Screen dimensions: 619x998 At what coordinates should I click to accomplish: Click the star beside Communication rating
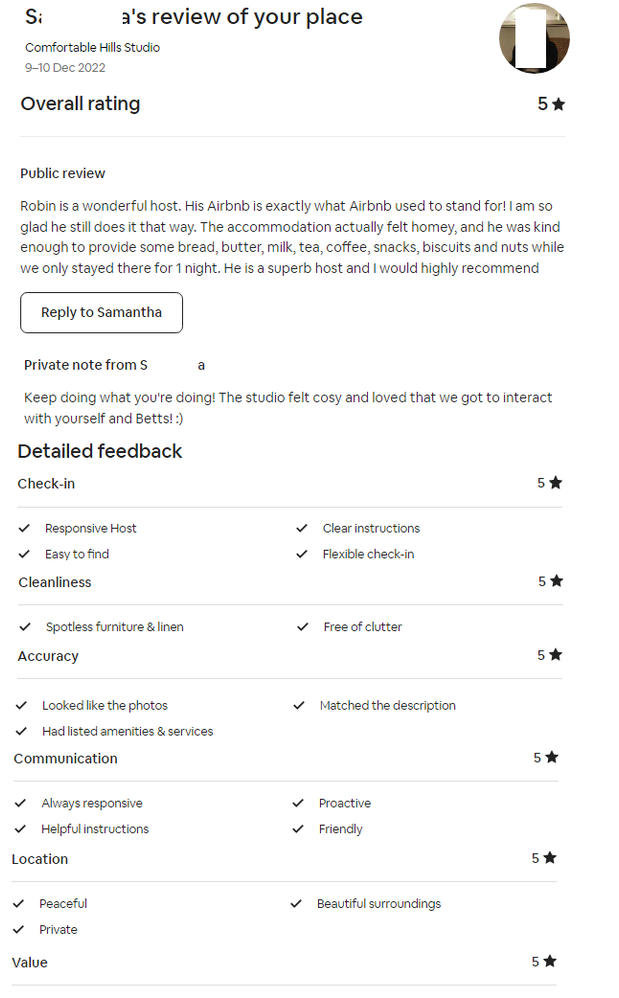554,757
